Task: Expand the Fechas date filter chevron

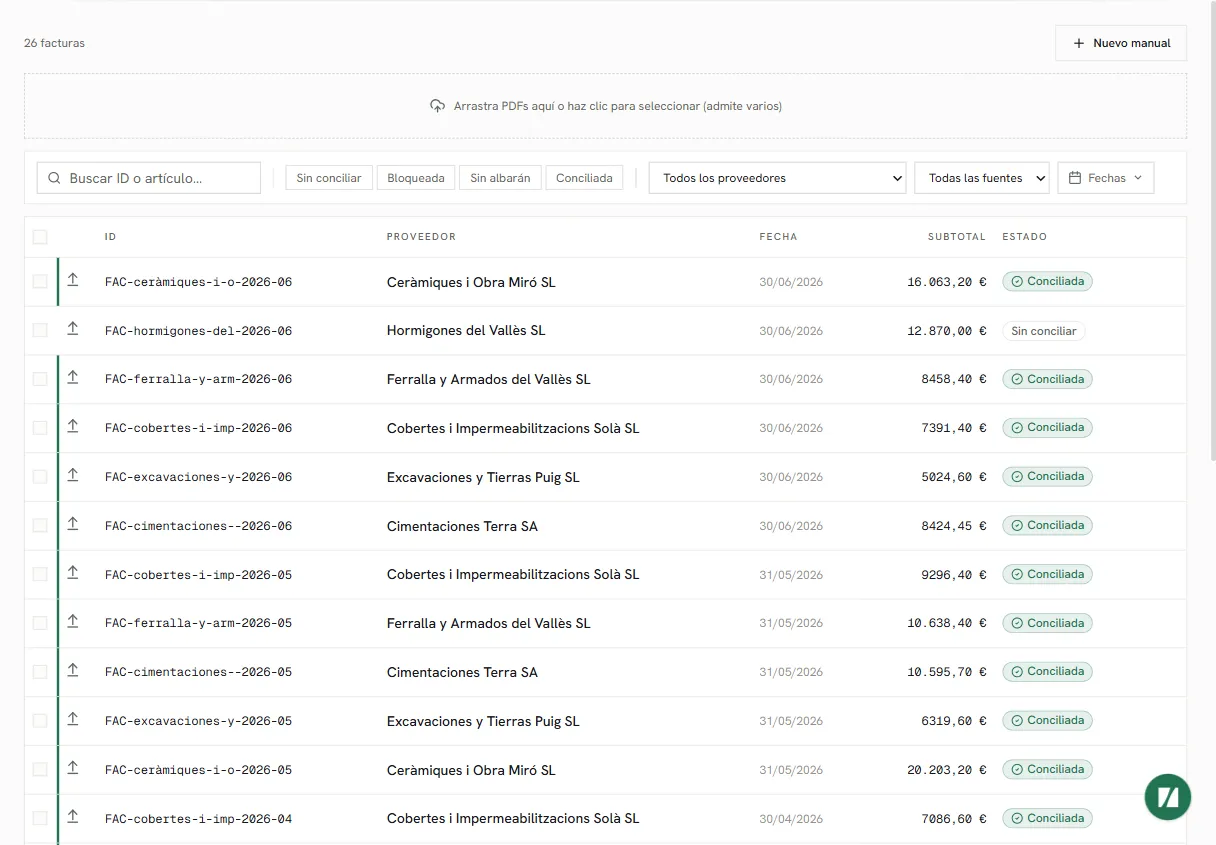Action: pos(1138,178)
